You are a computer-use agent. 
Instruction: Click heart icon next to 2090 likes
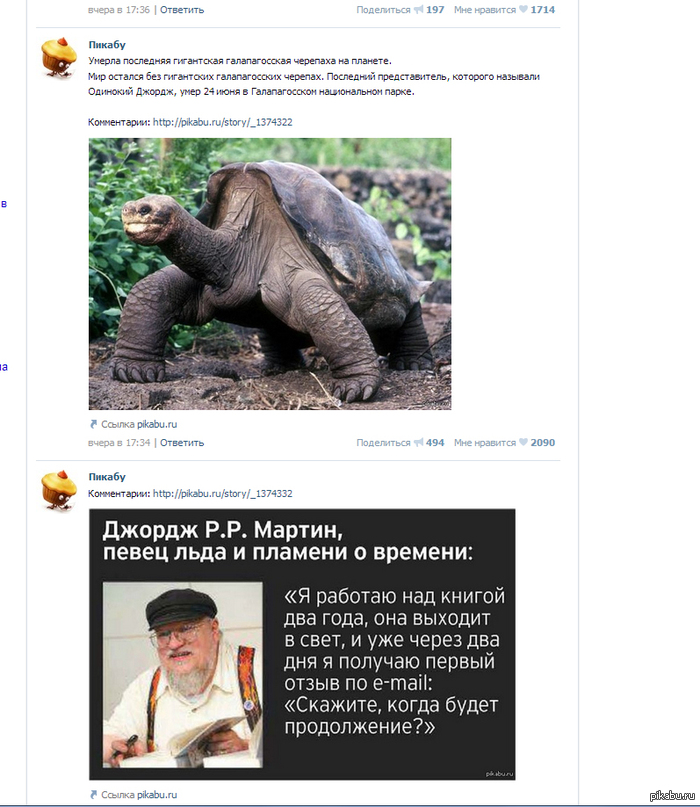[523, 442]
